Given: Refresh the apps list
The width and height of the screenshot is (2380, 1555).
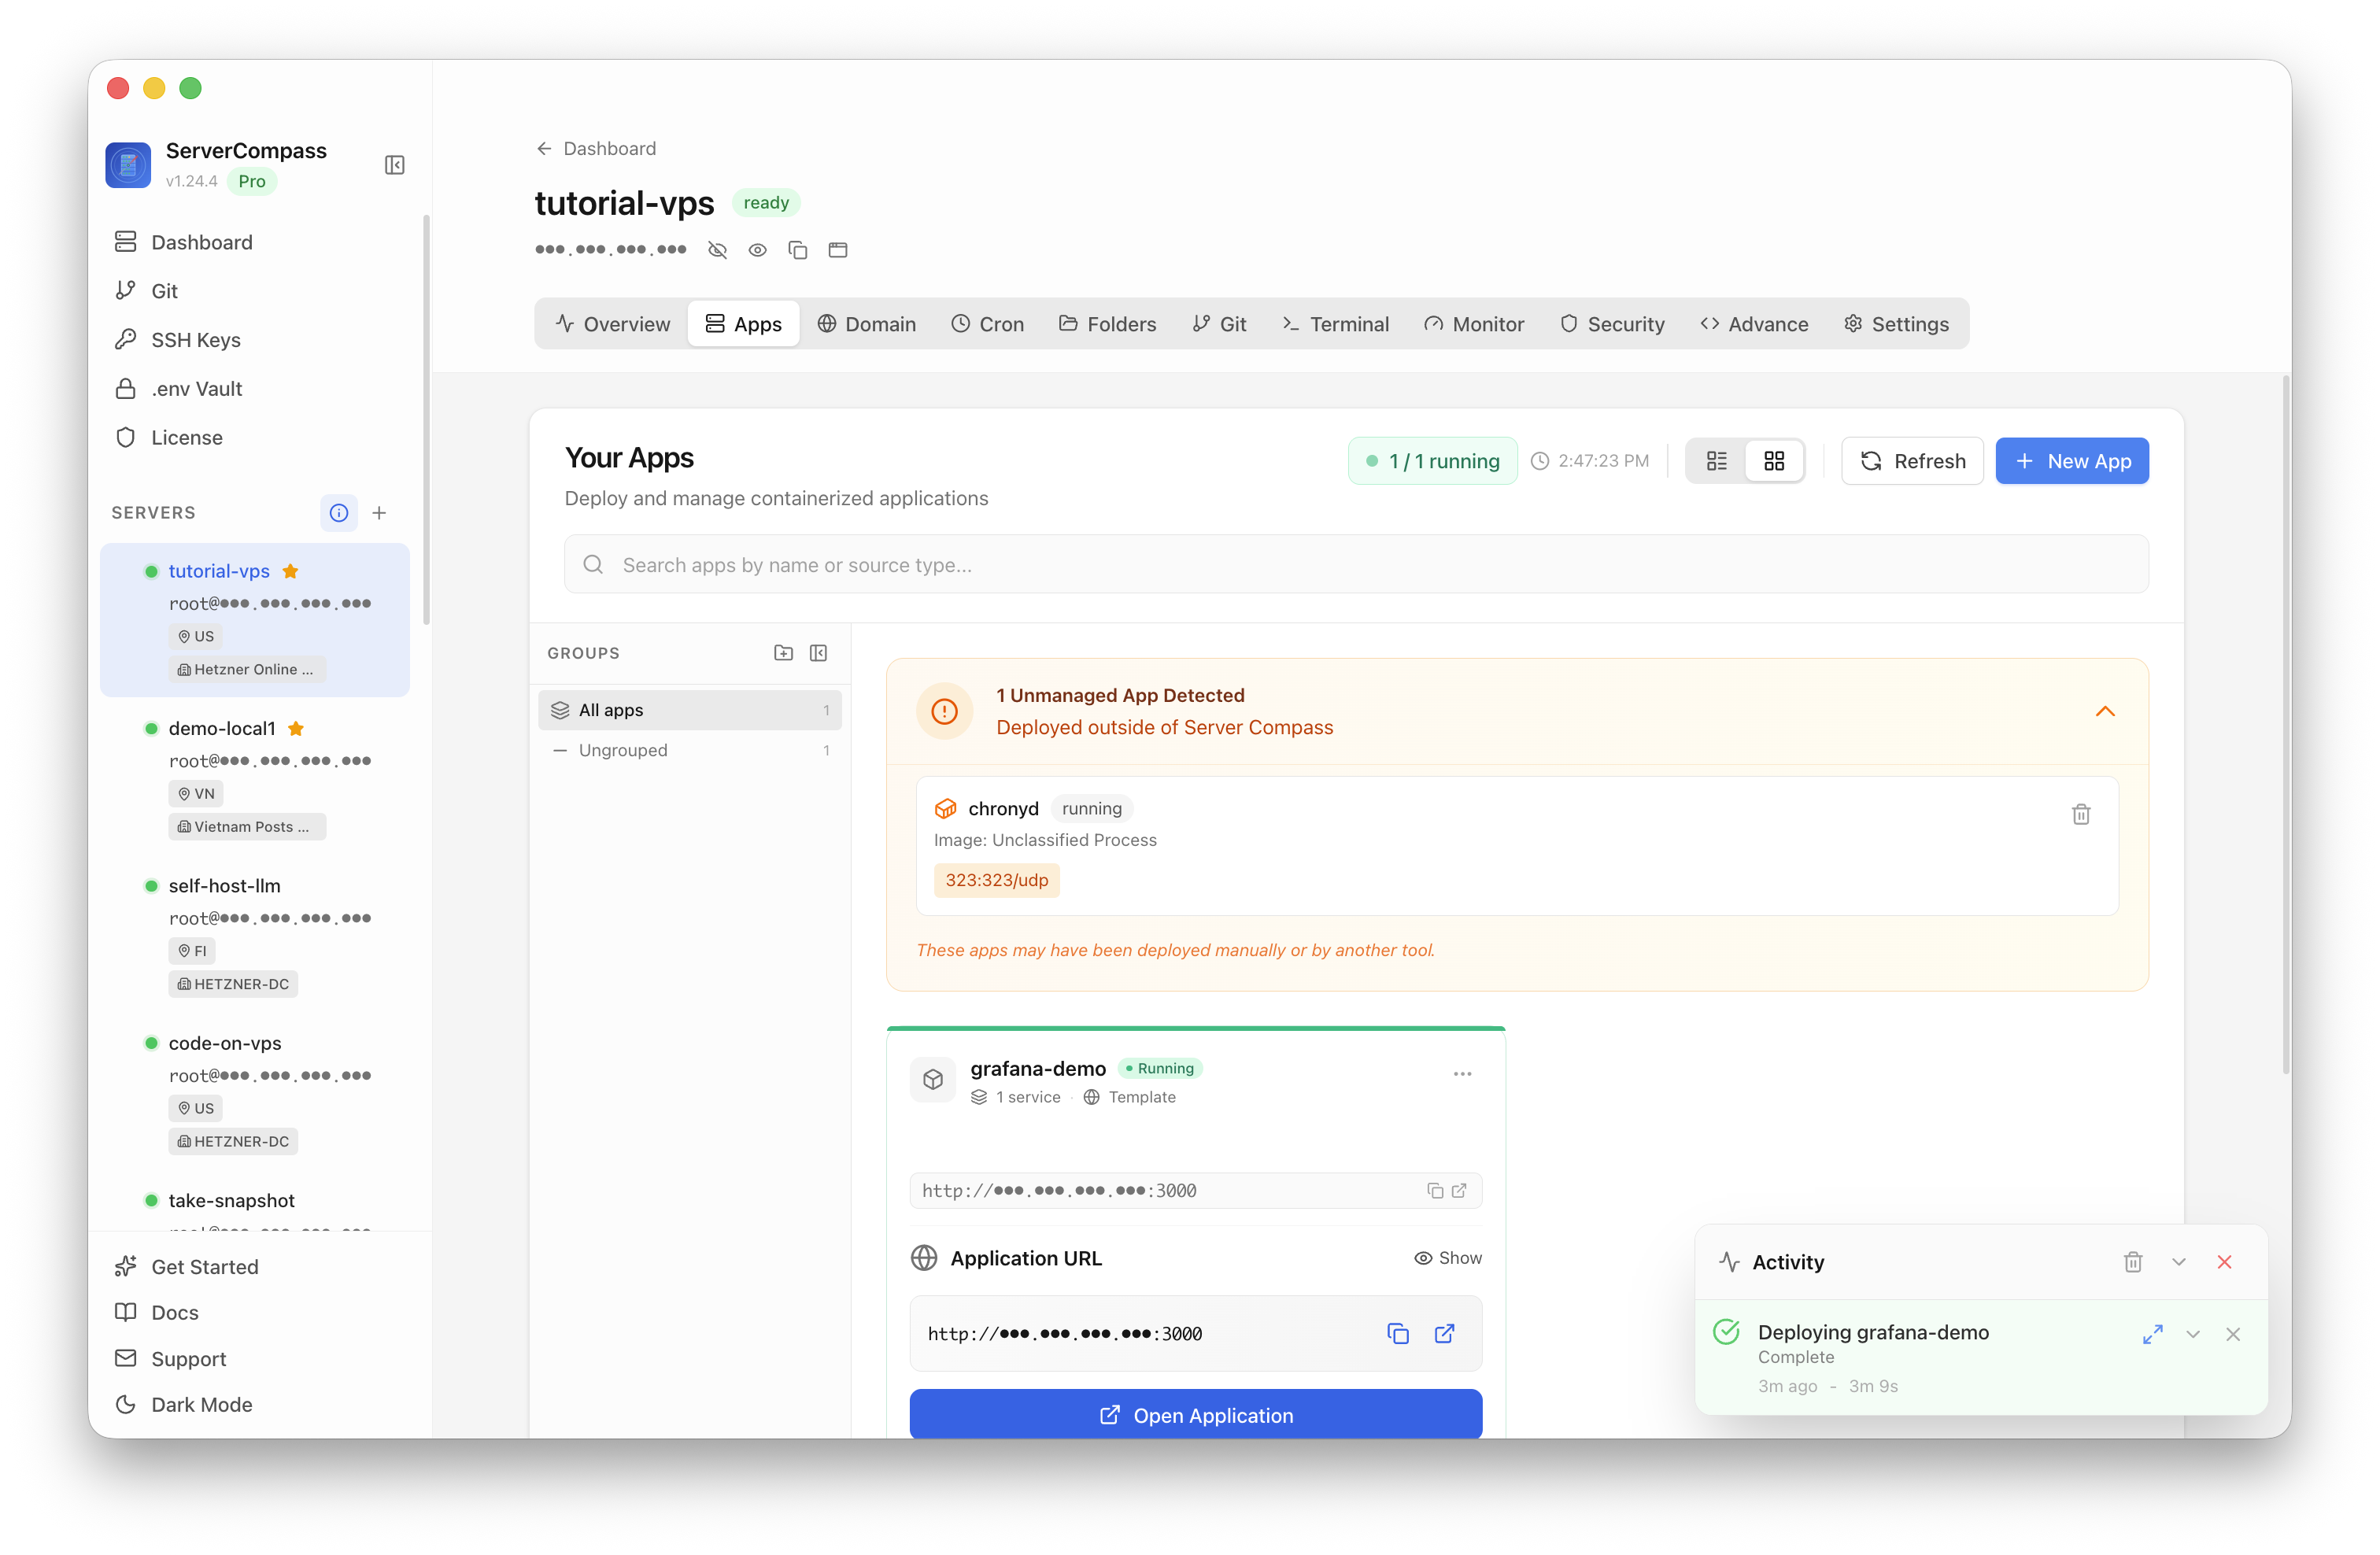Looking at the screenshot, I should point(1912,461).
